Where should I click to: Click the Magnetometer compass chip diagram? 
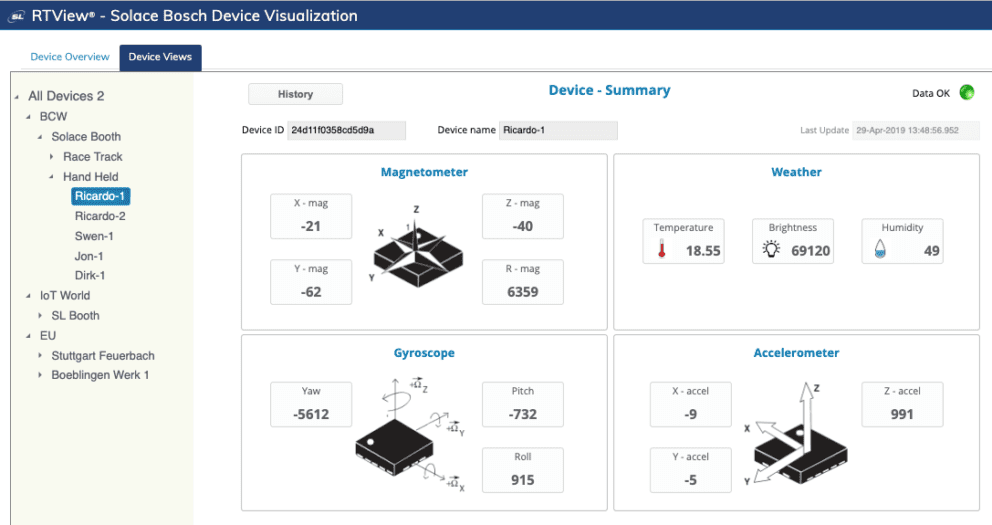pos(416,243)
